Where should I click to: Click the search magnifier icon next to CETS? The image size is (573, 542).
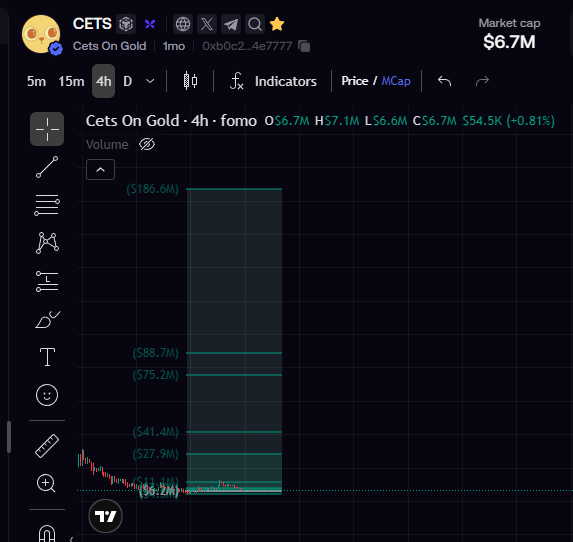pyautogui.click(x=255, y=24)
